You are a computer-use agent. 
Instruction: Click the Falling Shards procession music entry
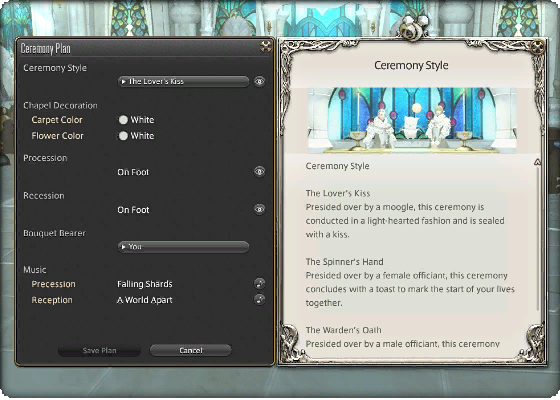click(x=145, y=284)
